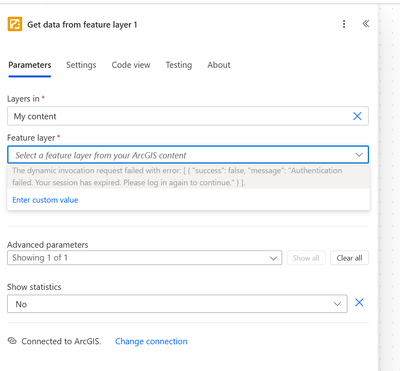The image size is (400, 371).
Task: Expand the Feature layer dropdown chevron
Action: [x=359, y=155]
